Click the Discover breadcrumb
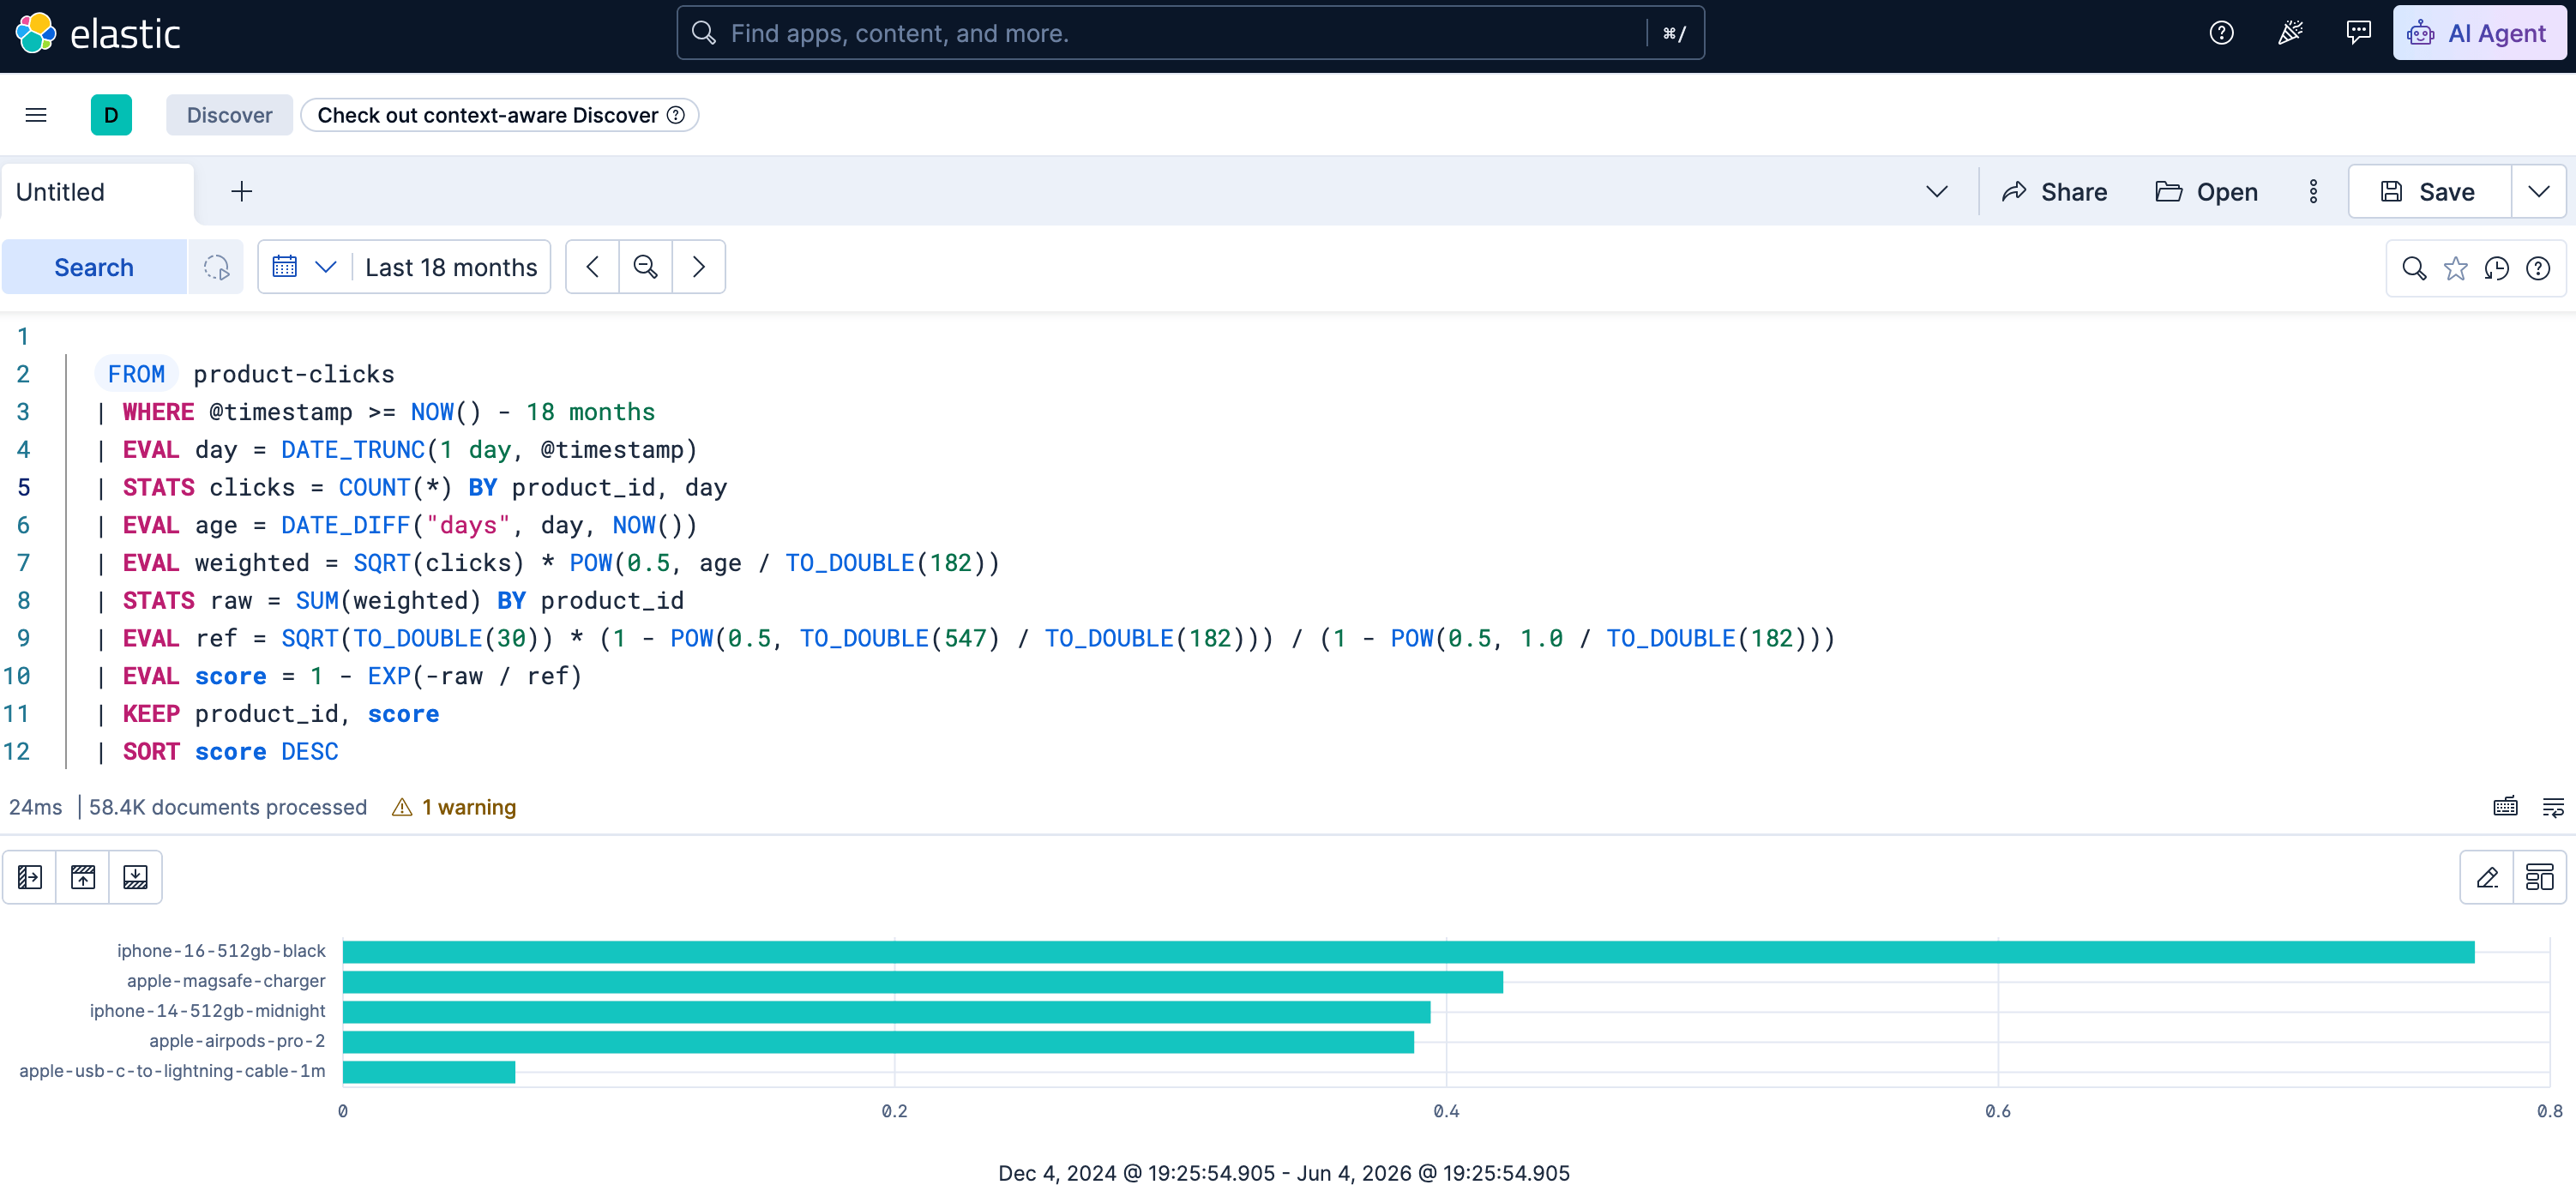The image size is (2576, 1197). (x=229, y=115)
